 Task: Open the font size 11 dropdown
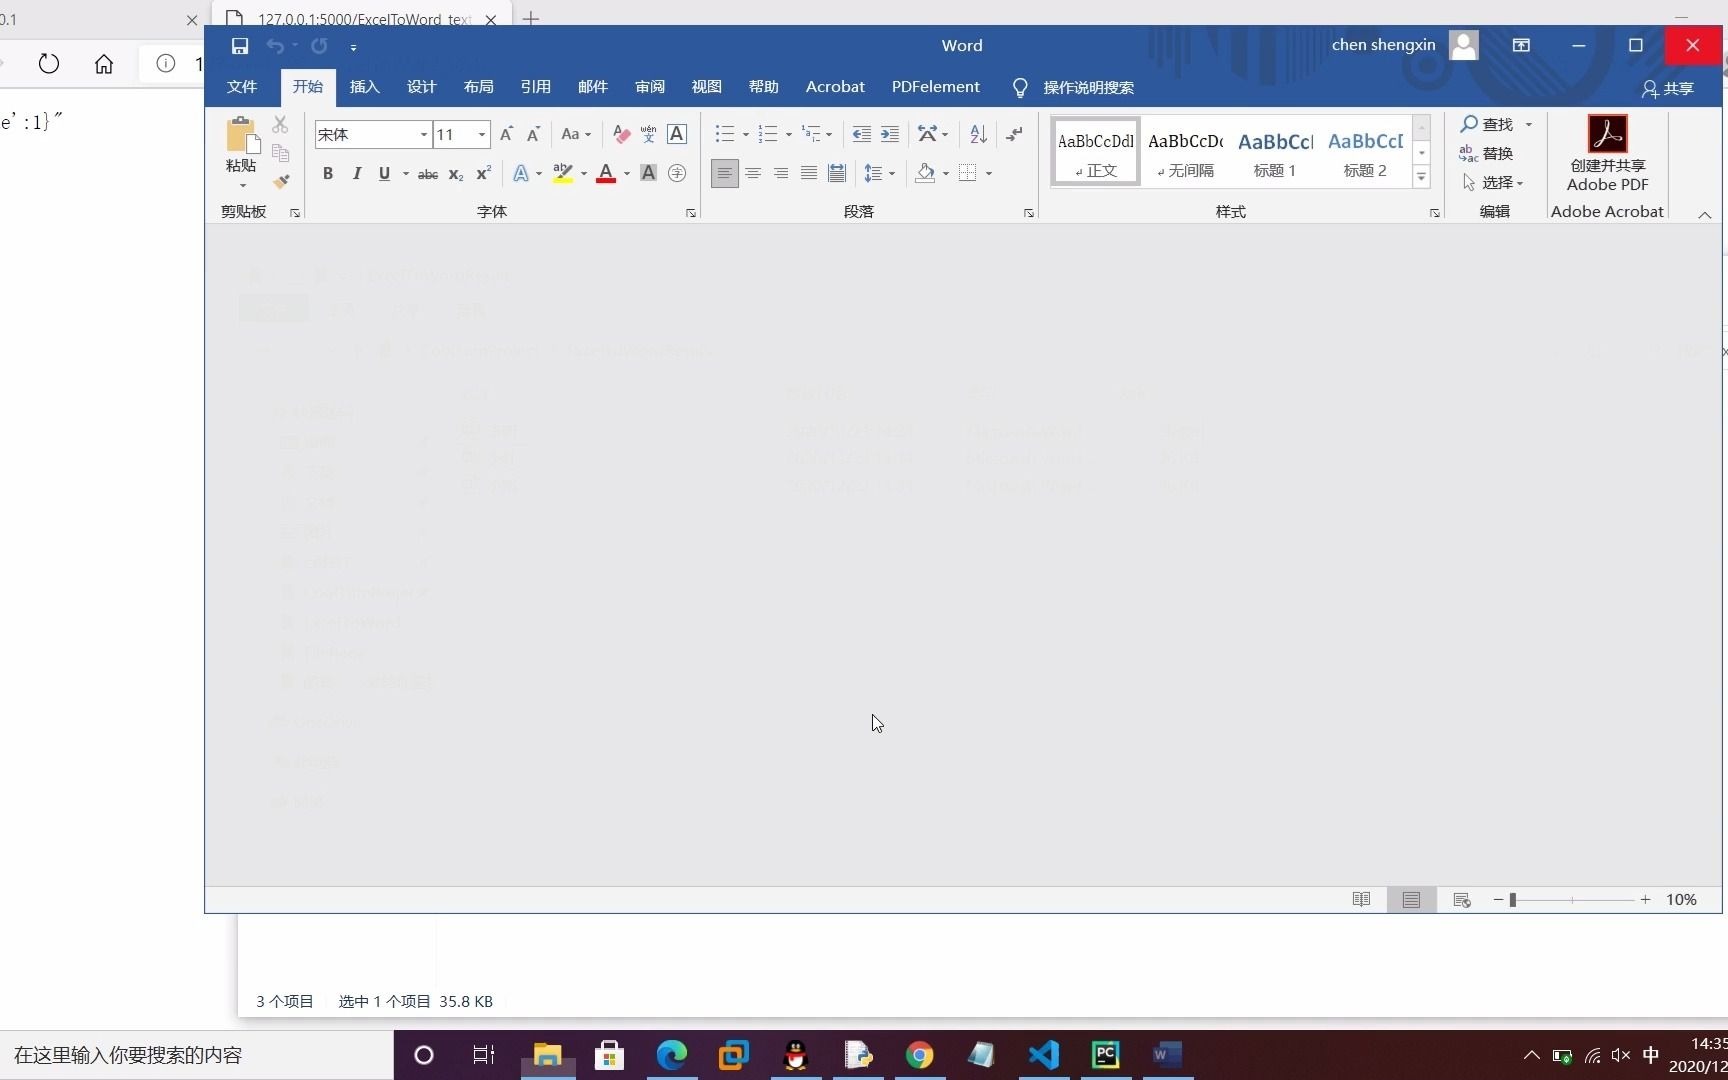(x=482, y=134)
